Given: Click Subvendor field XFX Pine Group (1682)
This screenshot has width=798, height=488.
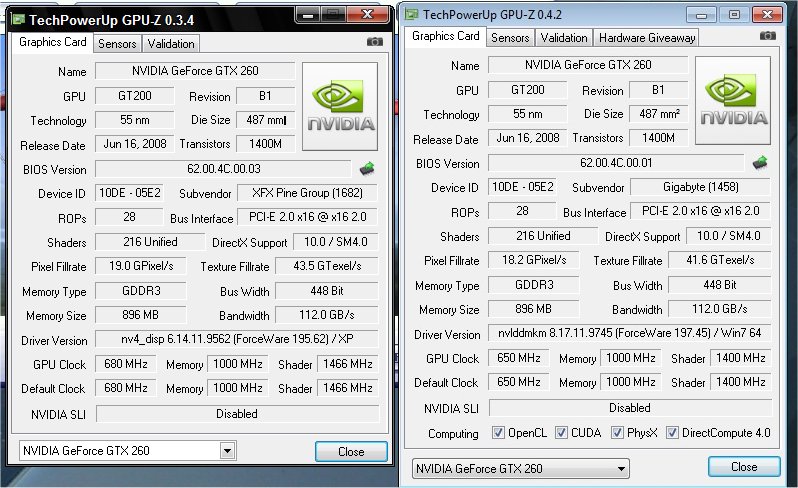Looking at the screenshot, I should pos(307,193).
